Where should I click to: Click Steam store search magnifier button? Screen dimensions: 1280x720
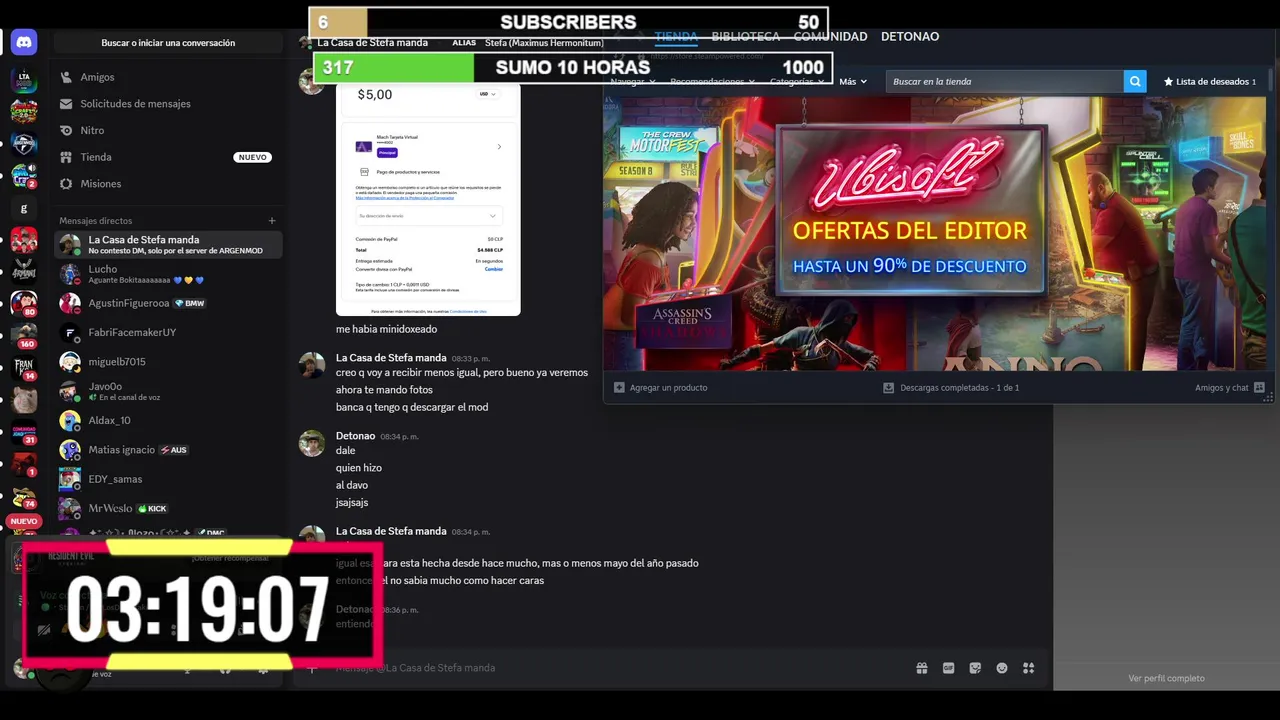pyautogui.click(x=1134, y=81)
